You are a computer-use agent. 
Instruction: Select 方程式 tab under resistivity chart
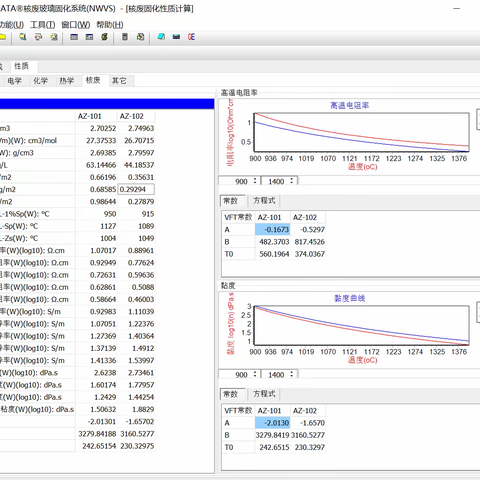(264, 201)
